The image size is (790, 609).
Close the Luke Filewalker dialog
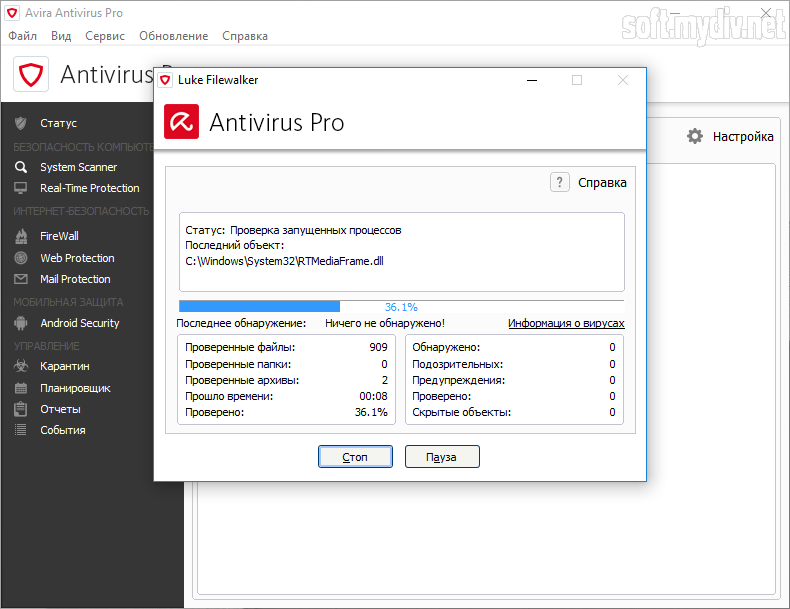point(623,80)
